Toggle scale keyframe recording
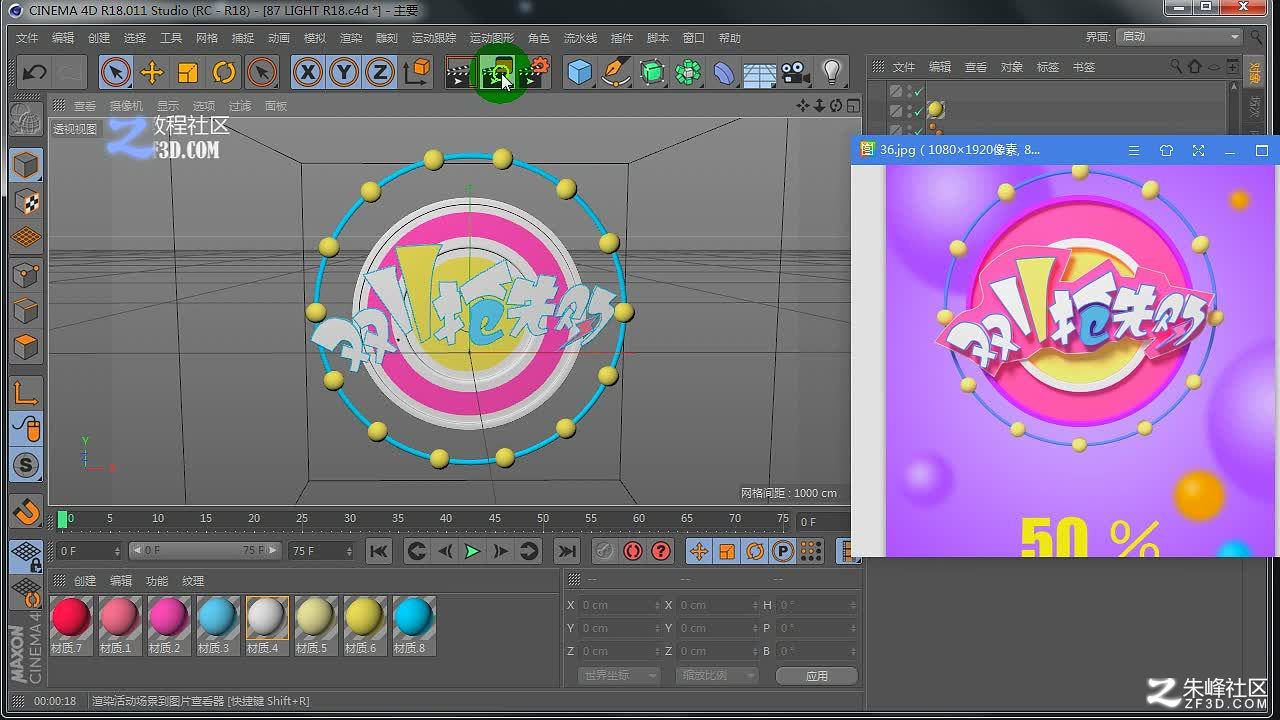Screen dimensions: 1280x720 tap(727, 551)
